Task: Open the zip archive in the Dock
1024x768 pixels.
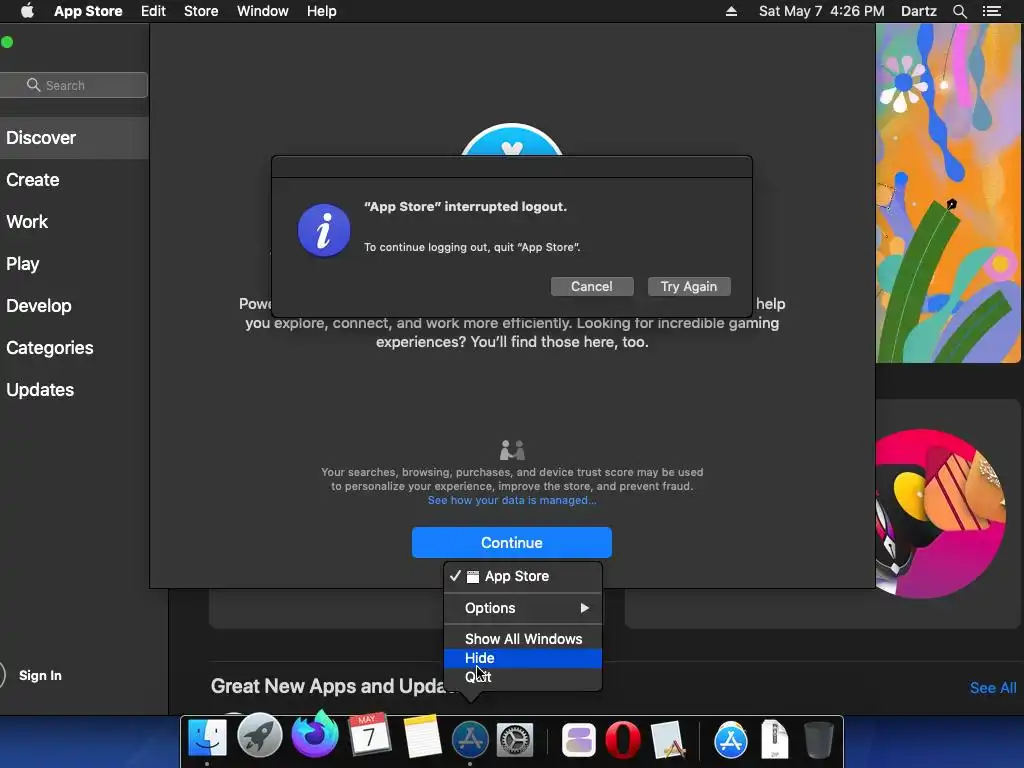Action: click(x=775, y=739)
